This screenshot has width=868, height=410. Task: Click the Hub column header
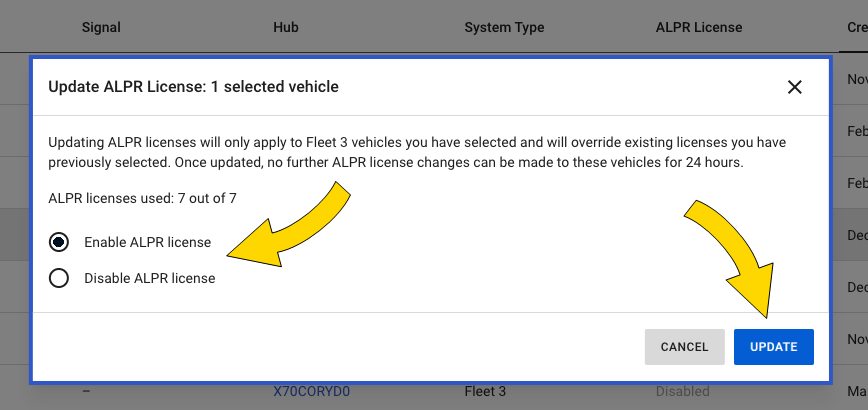point(286,27)
